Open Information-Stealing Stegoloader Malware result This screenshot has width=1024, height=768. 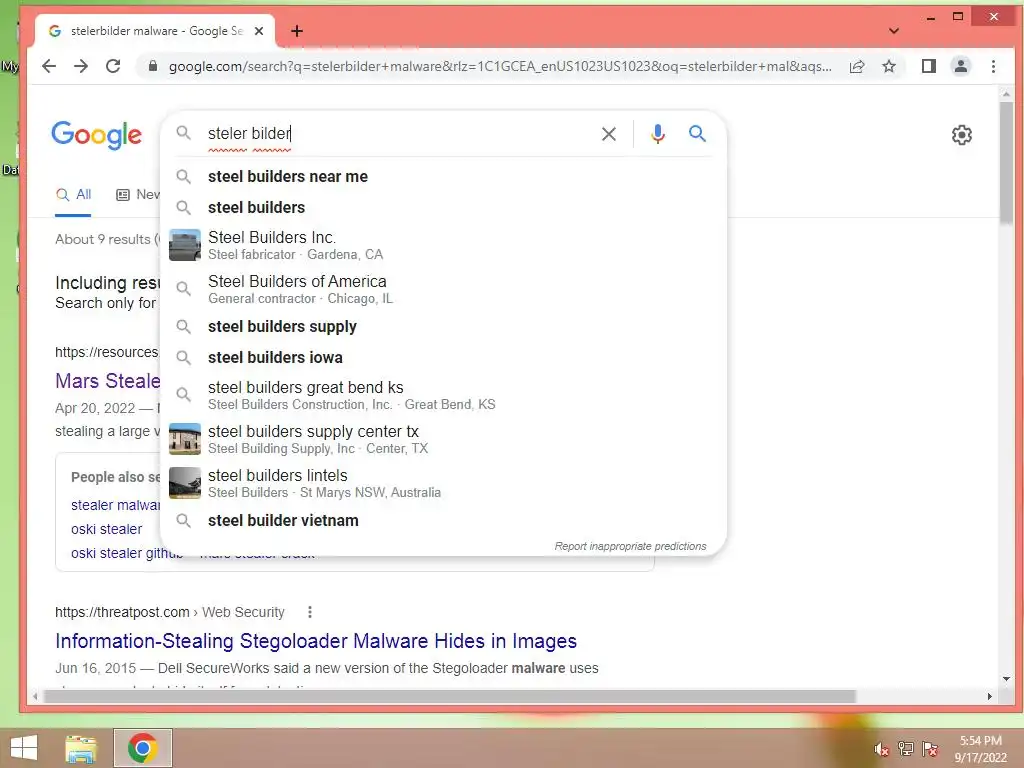point(316,641)
